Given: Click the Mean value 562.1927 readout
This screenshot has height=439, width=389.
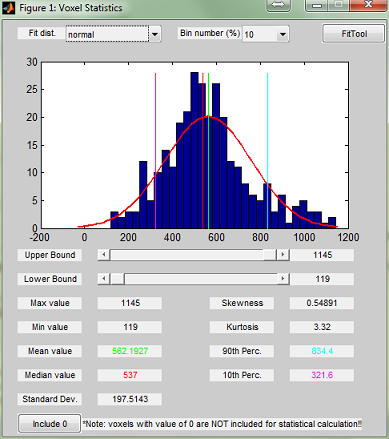Looking at the screenshot, I should click(x=130, y=351).
